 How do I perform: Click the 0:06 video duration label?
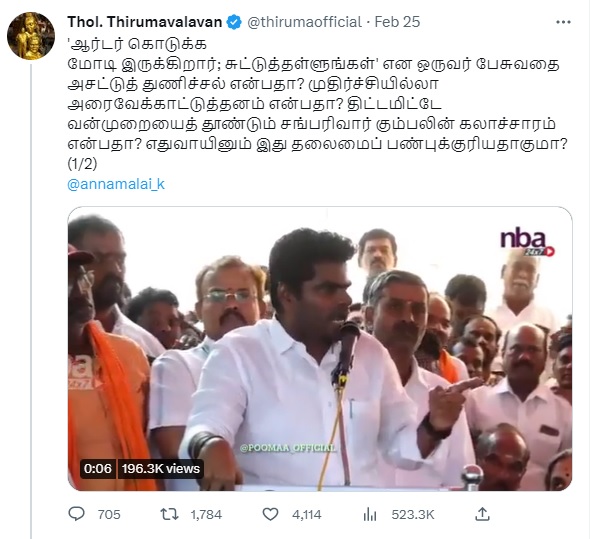point(98,469)
